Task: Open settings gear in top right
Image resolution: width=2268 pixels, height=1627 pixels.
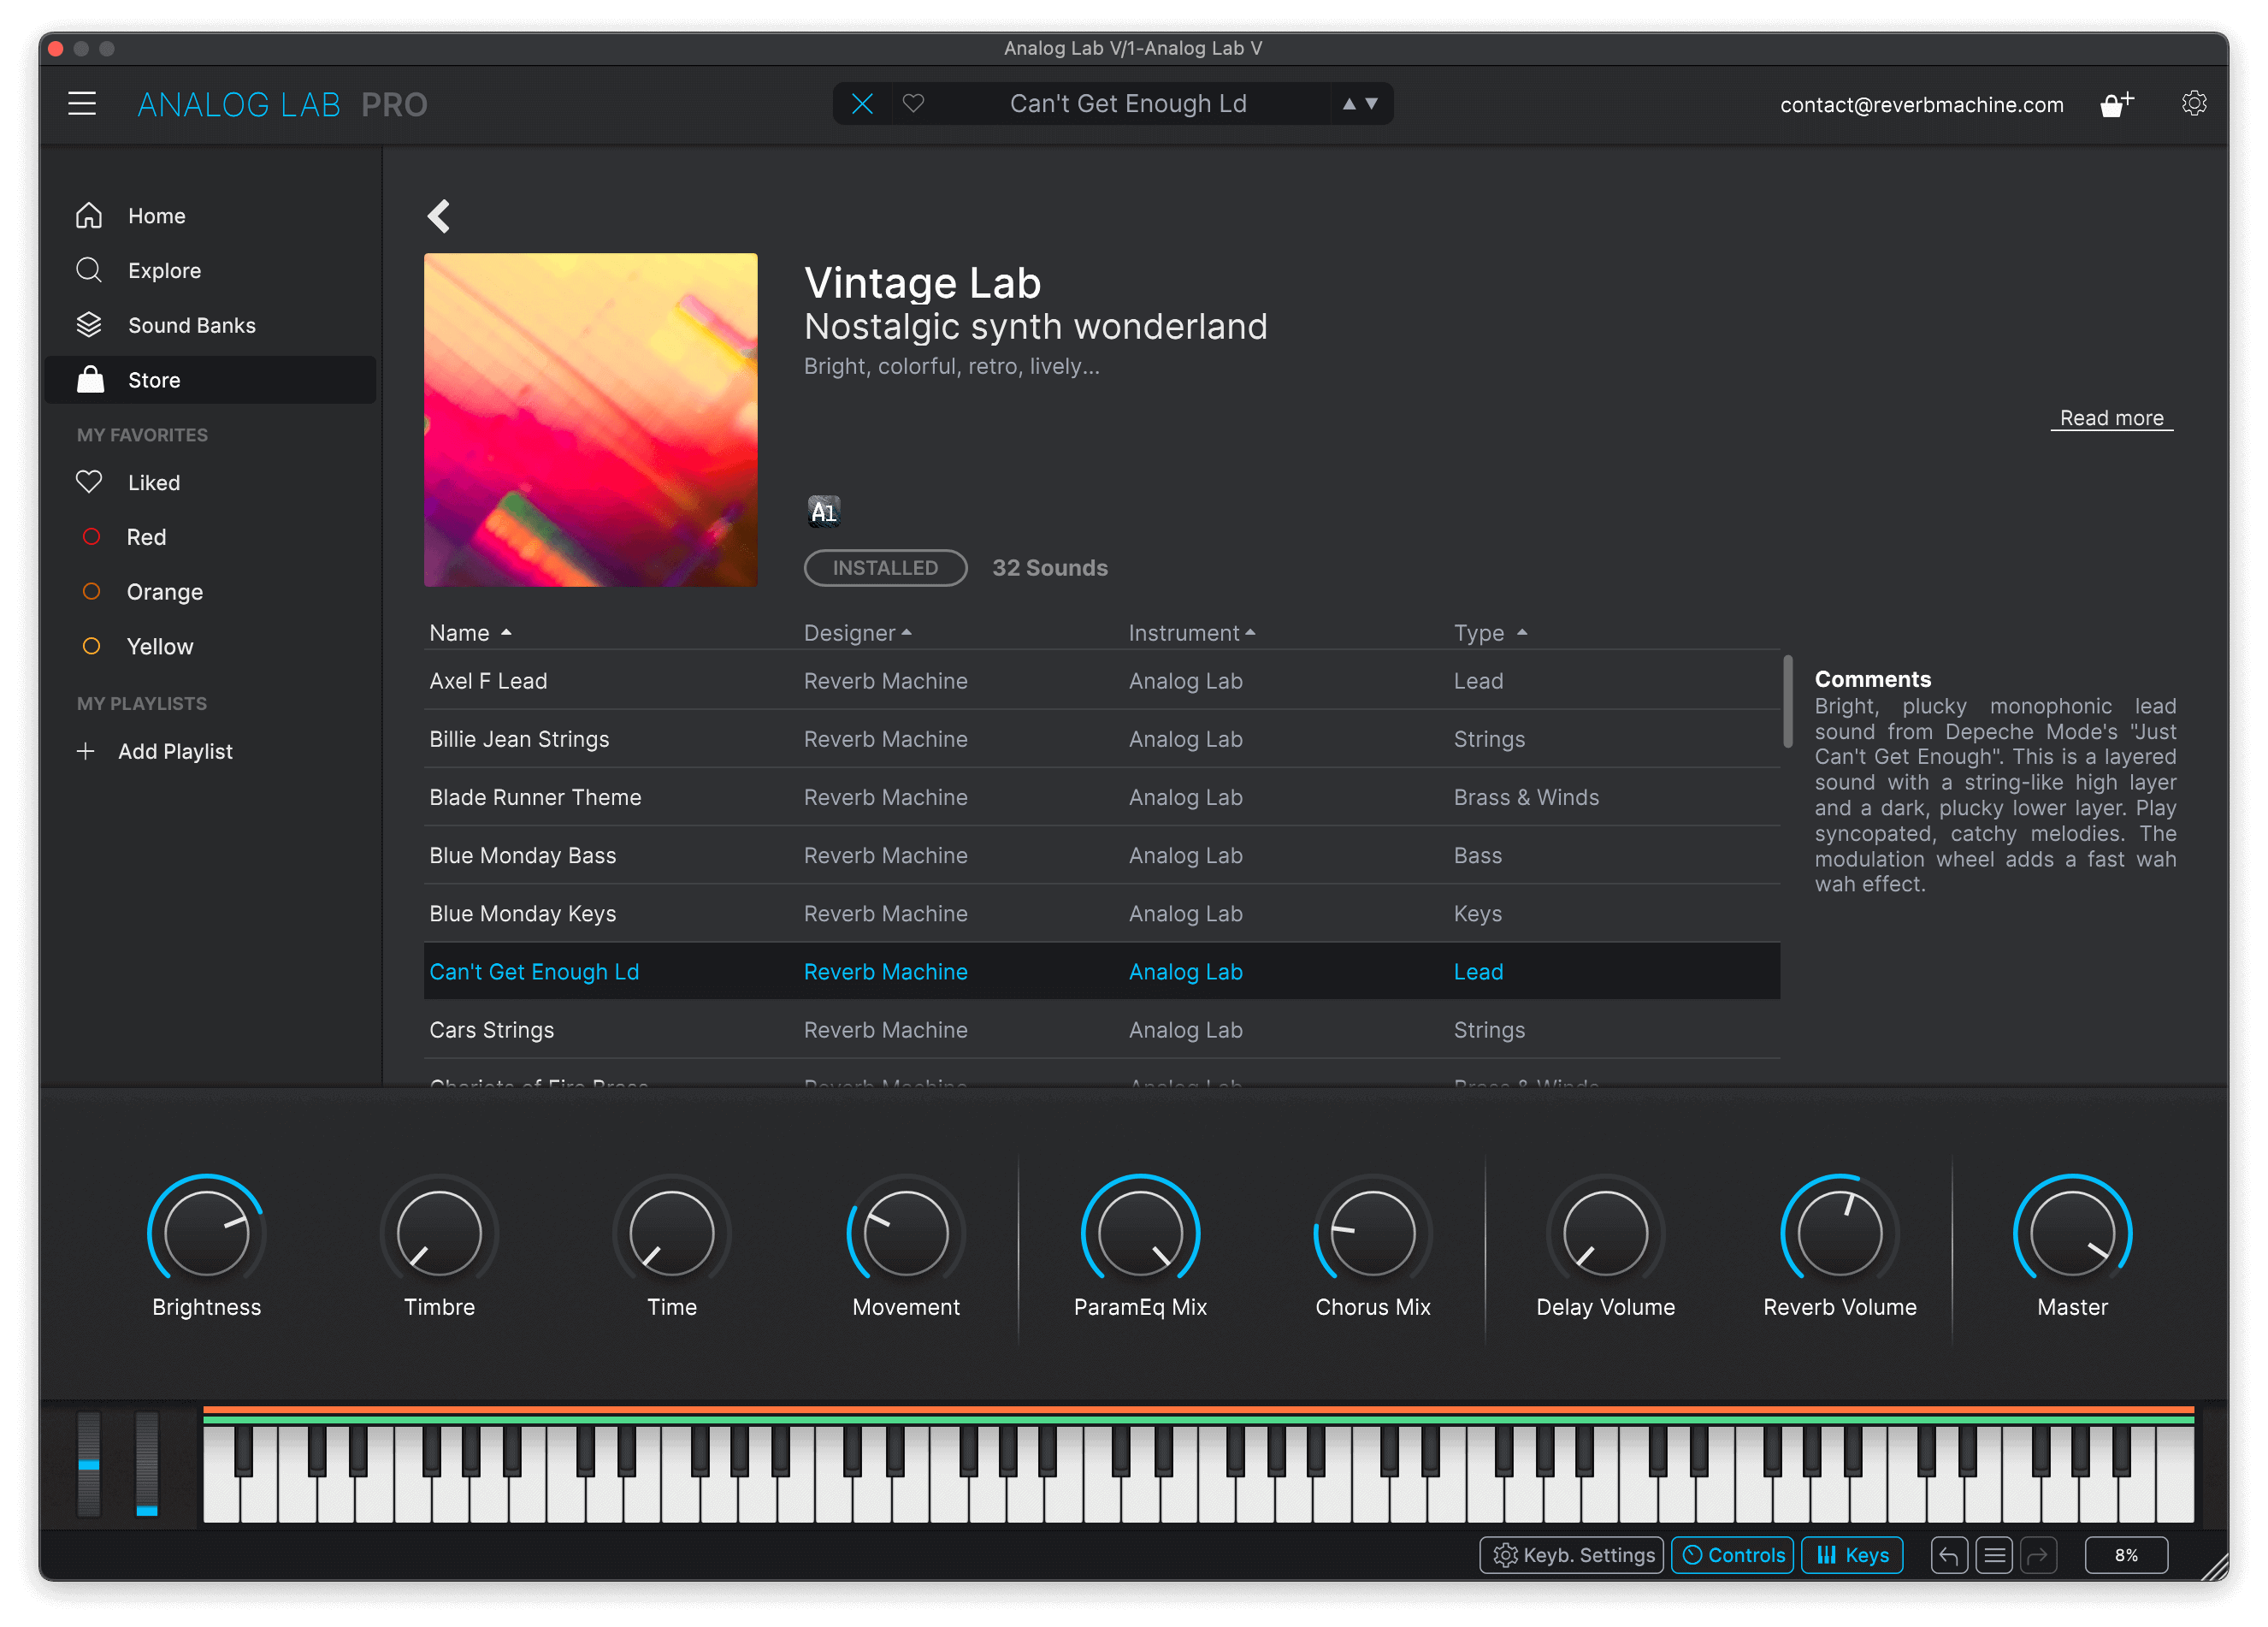Action: [2194, 103]
